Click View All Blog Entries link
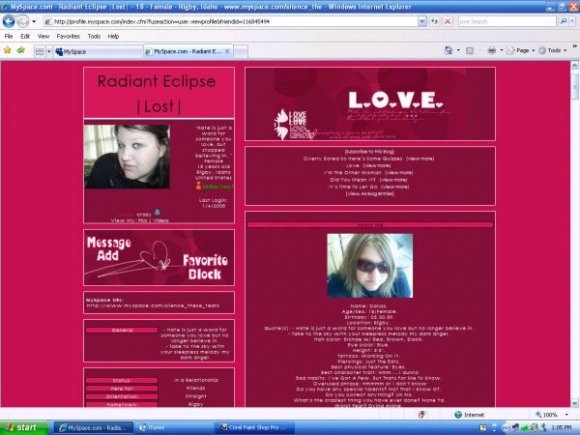The height and width of the screenshot is (435, 580). click(370, 194)
